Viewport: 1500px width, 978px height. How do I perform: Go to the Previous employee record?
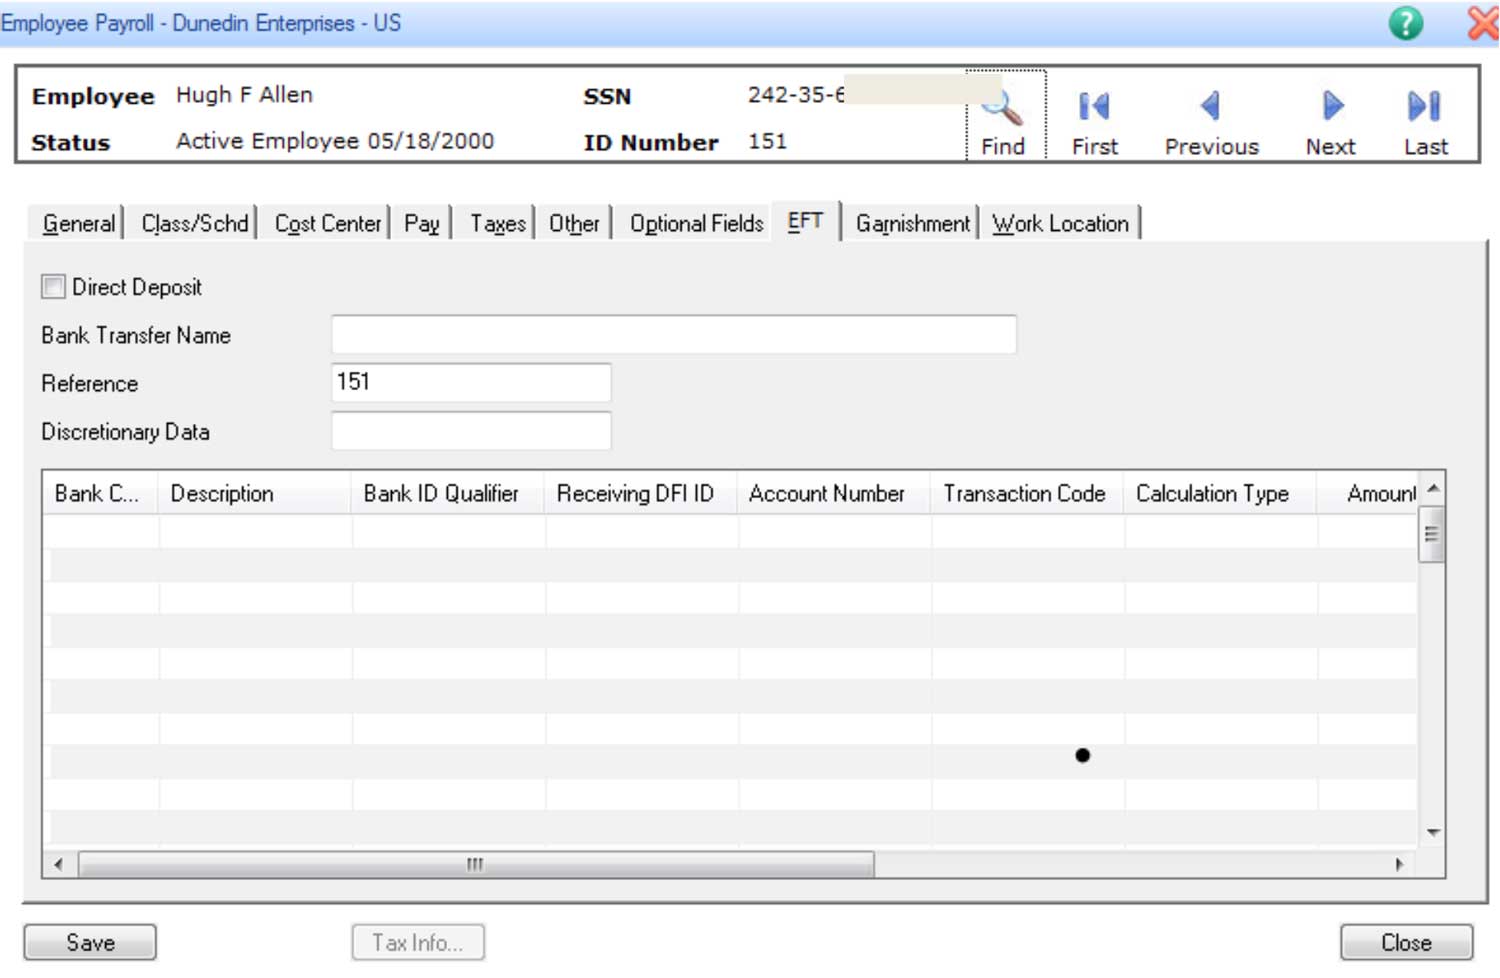tap(1211, 123)
